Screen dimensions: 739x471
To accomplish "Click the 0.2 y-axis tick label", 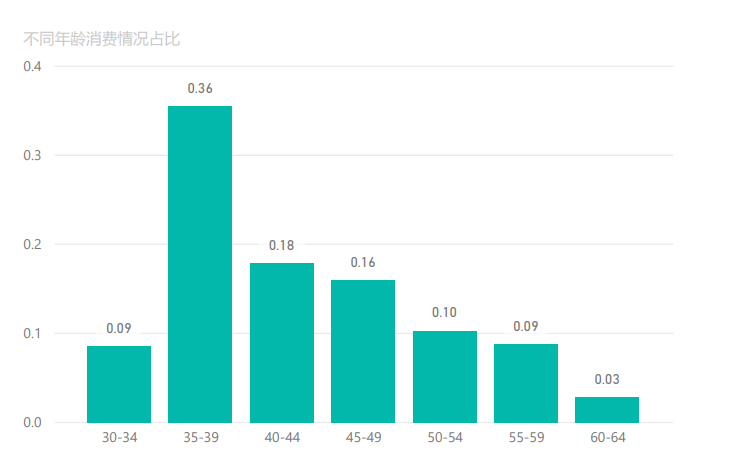I will tap(33, 245).
